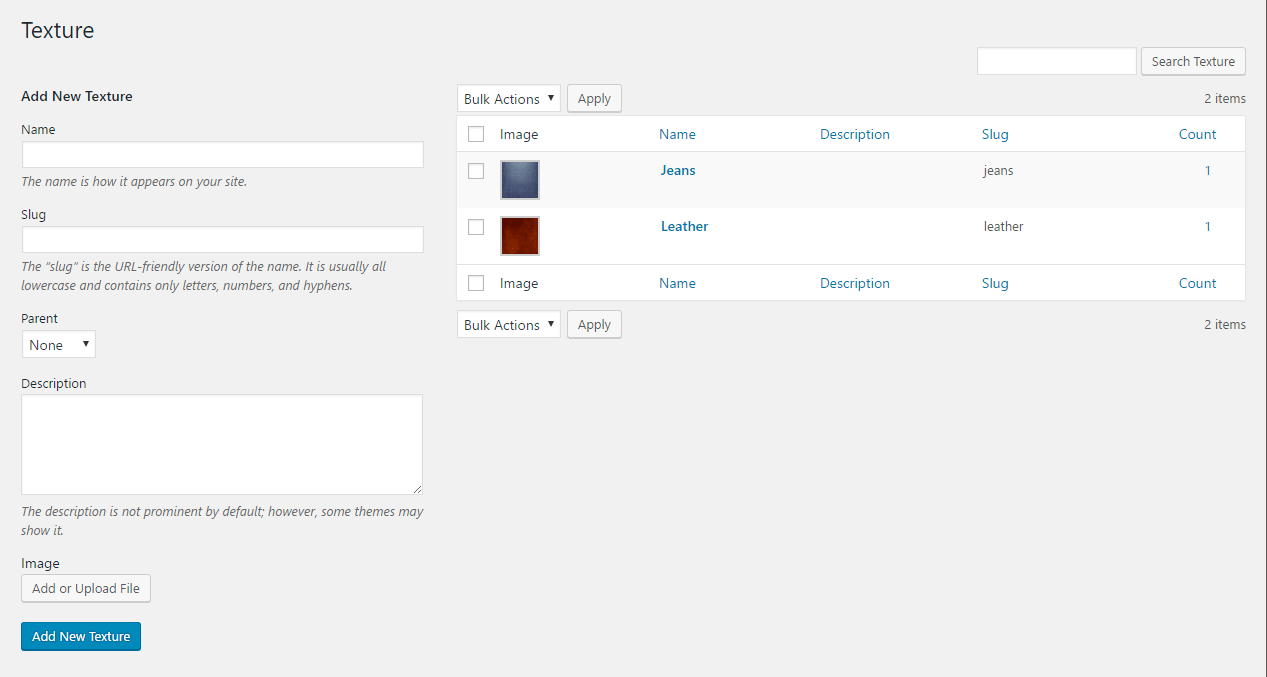
Task: Click the top Apply button
Action: [x=594, y=99]
